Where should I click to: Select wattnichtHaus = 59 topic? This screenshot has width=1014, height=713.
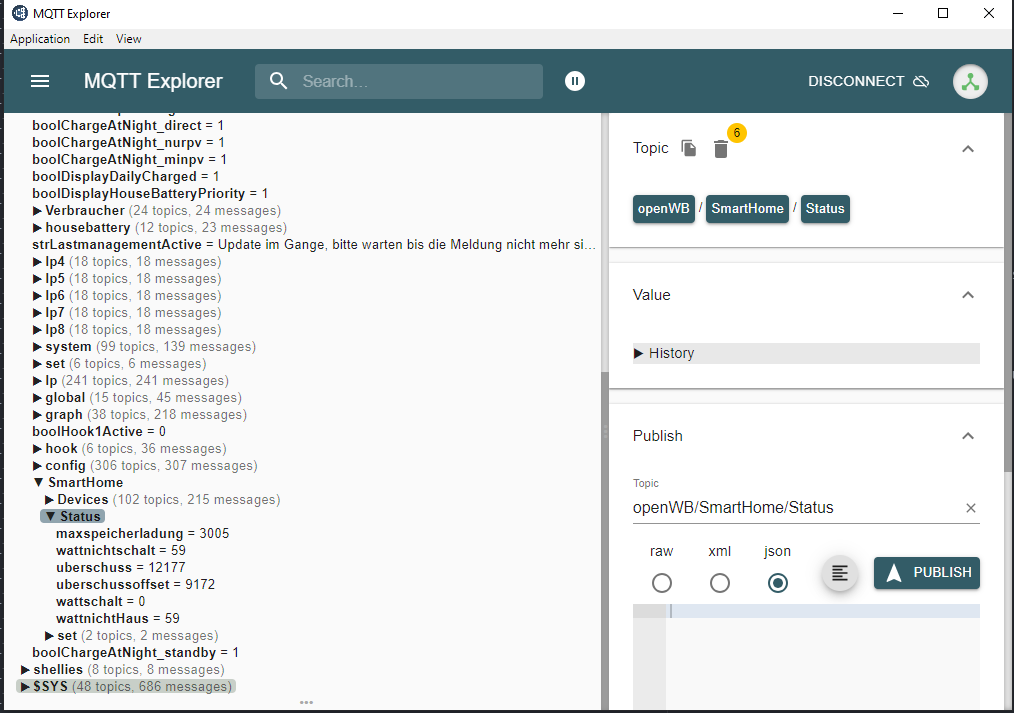(118, 619)
